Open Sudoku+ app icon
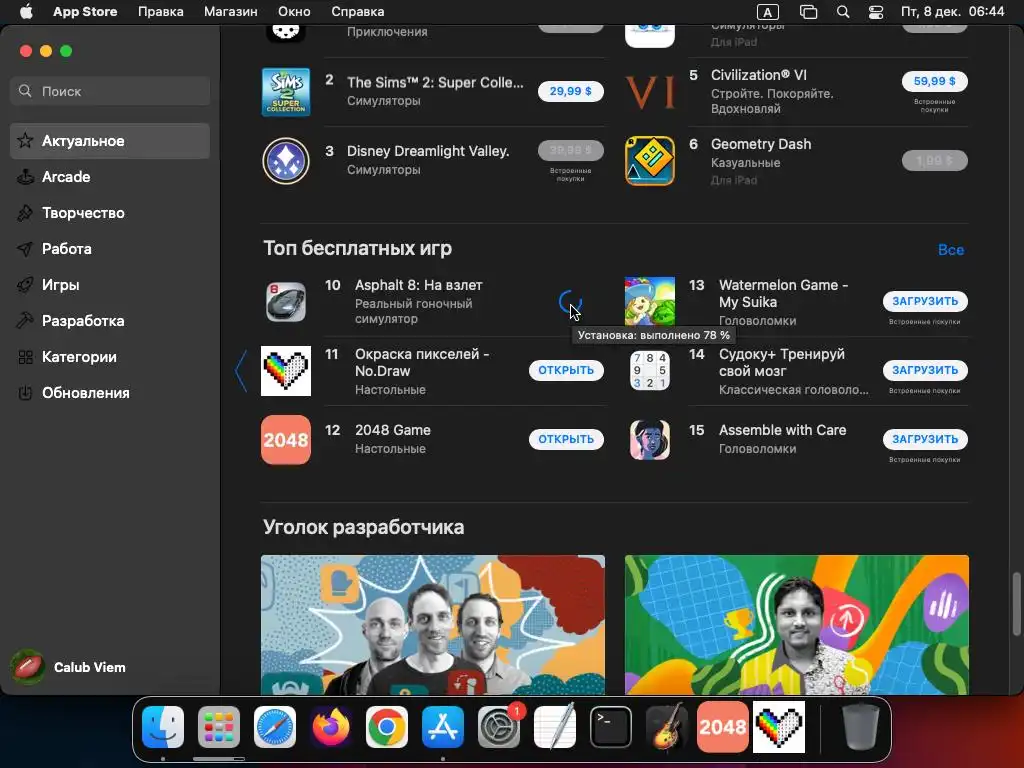The image size is (1024, 768). [x=650, y=371]
